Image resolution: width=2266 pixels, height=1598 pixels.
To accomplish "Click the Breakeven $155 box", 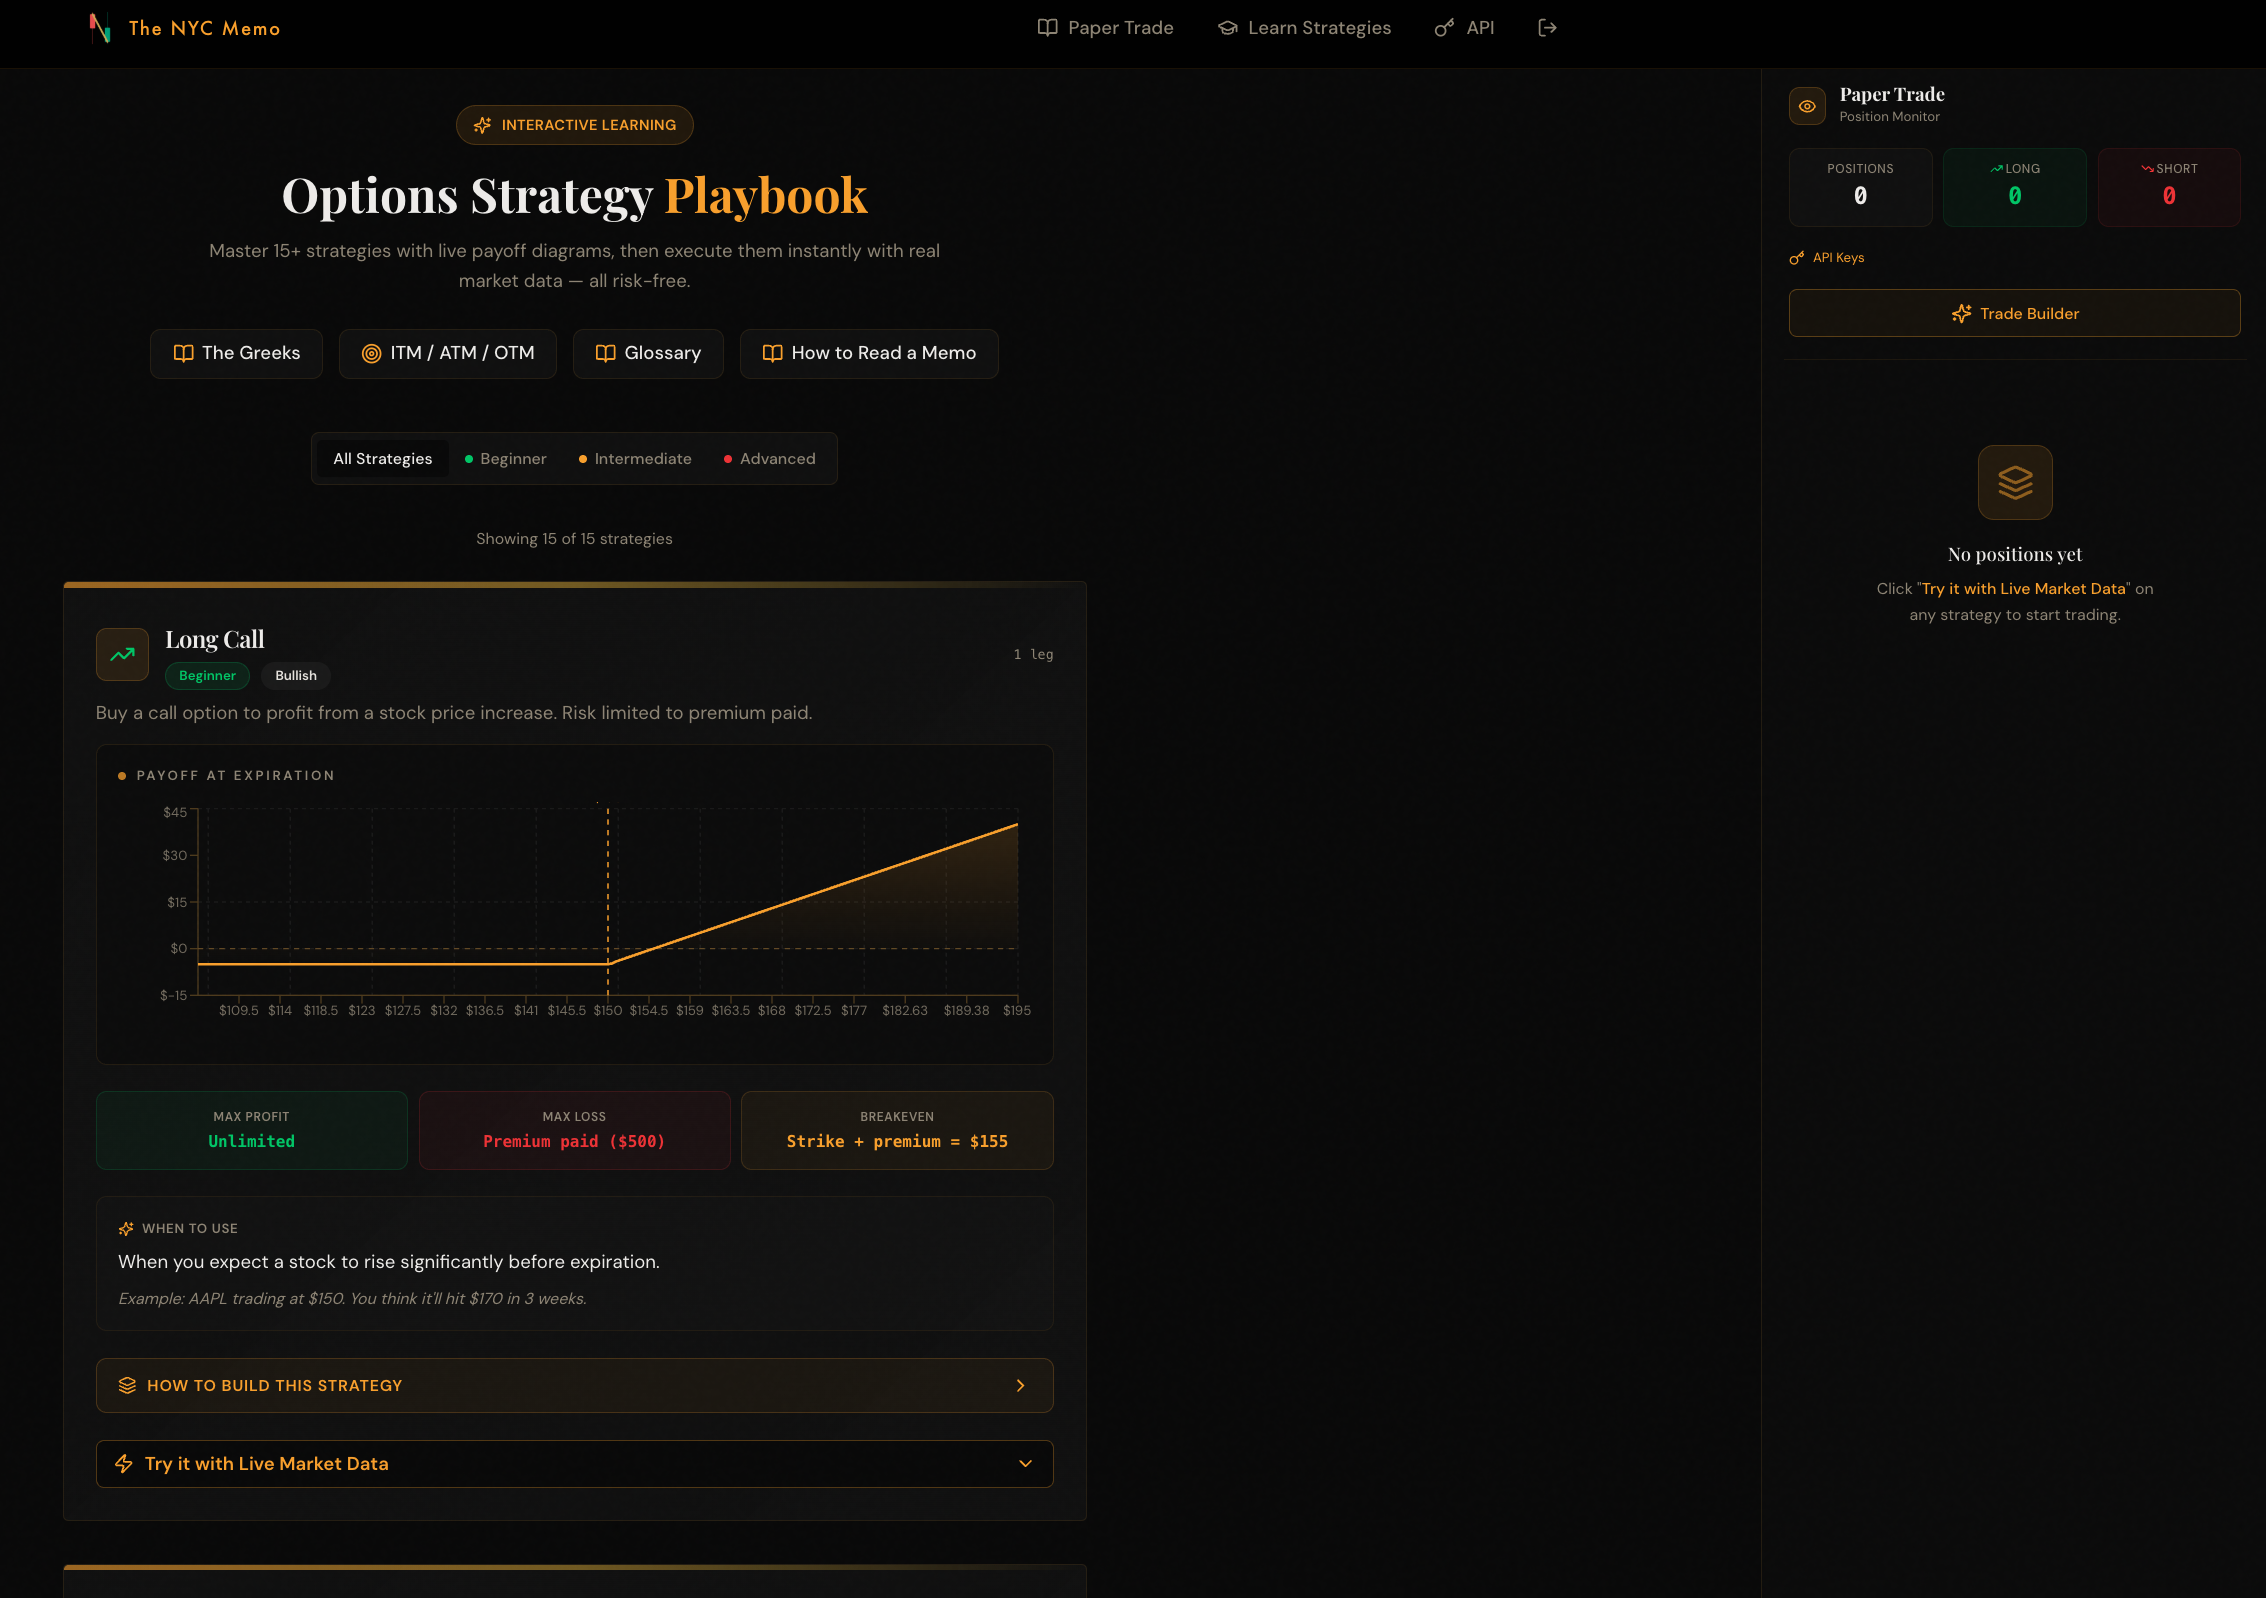I will 897,1130.
